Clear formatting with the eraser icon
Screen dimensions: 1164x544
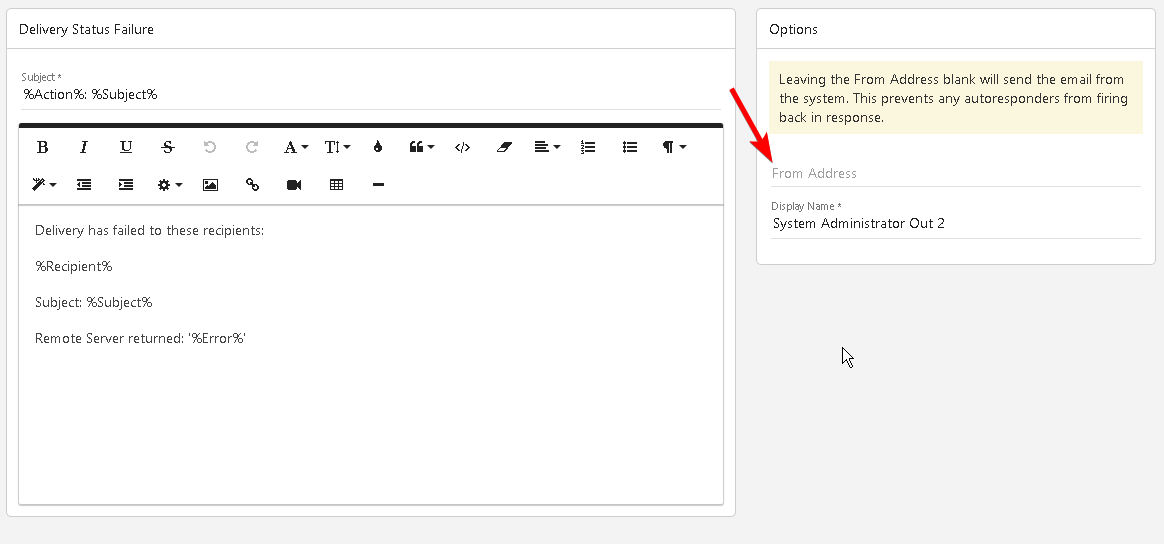504,147
